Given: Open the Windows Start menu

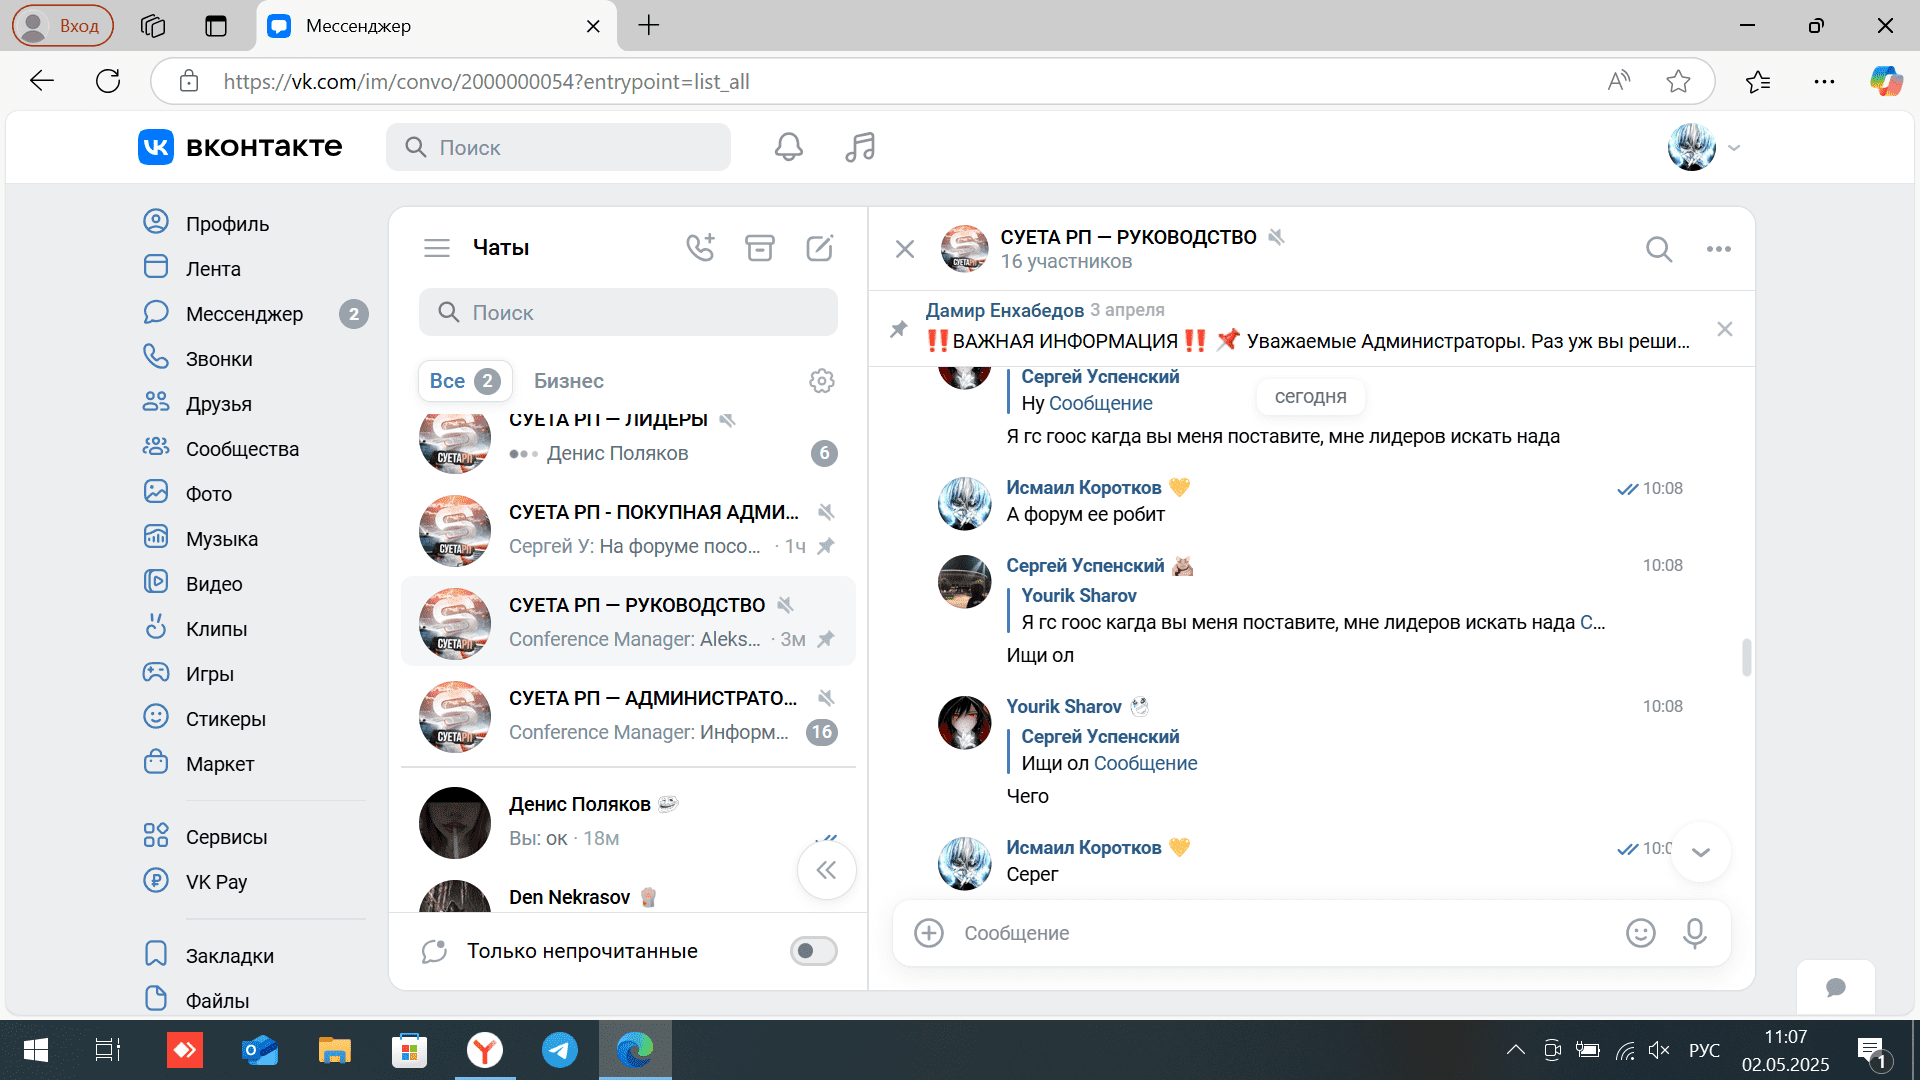Looking at the screenshot, I should [35, 1050].
